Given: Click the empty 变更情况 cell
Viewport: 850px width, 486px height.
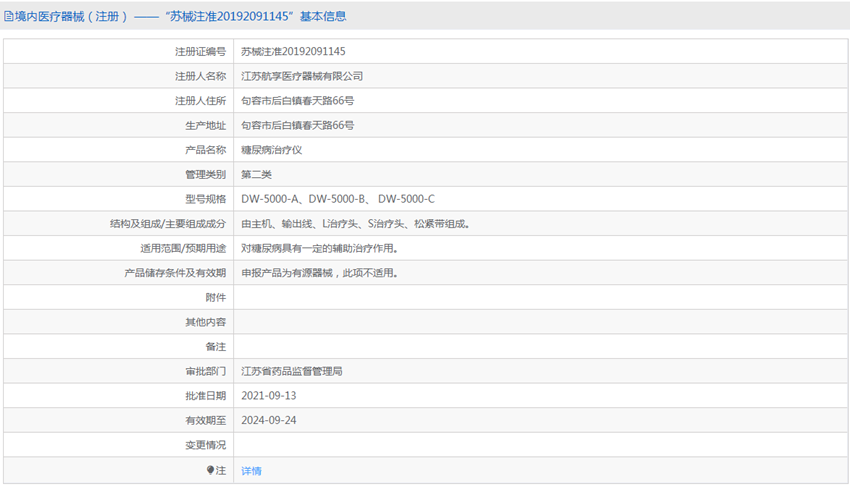Looking at the screenshot, I should [540, 445].
